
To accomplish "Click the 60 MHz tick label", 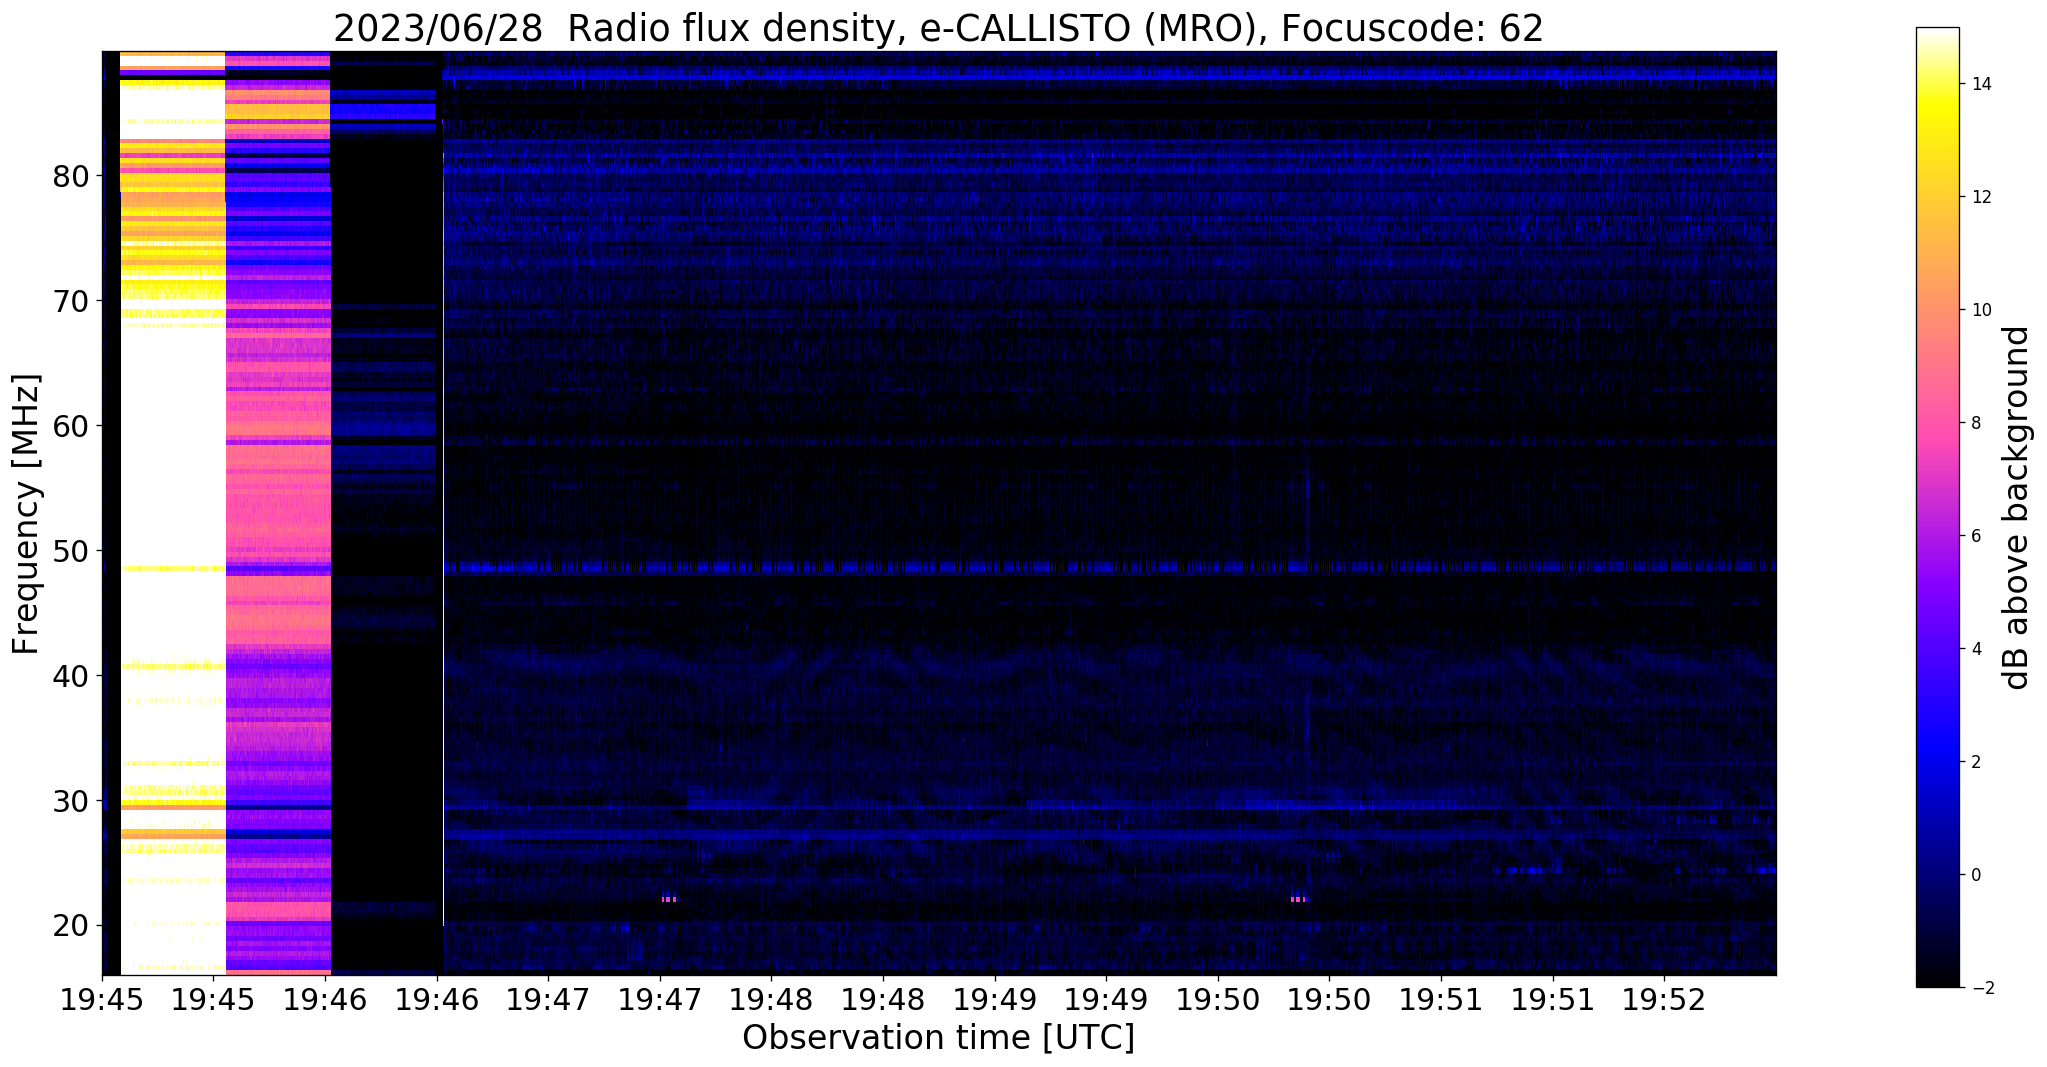I will 71,427.
